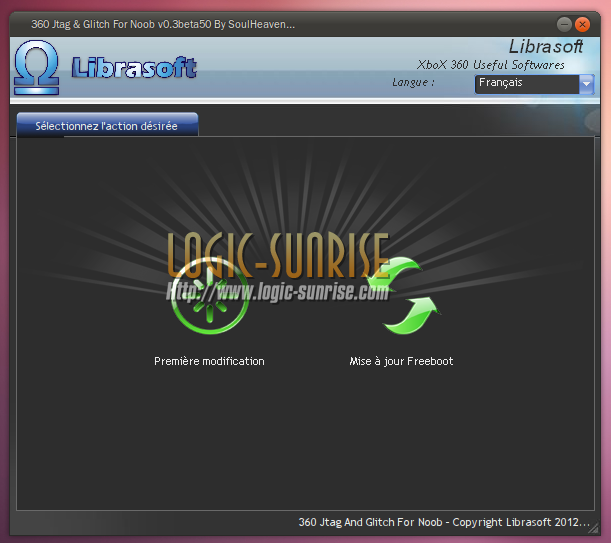Open the www.logic-sunrise.com URL text
The image size is (611, 543).
click(278, 292)
